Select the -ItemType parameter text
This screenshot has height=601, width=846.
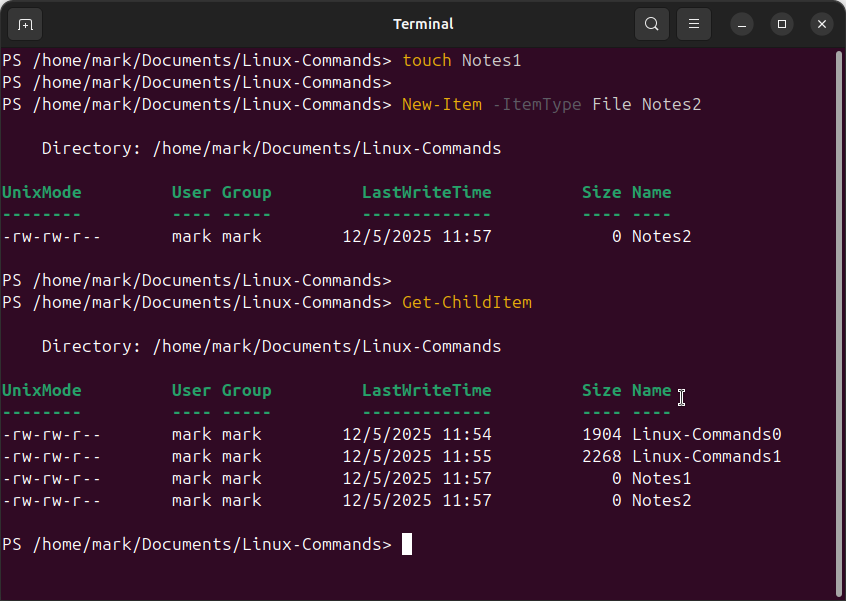coord(537,104)
